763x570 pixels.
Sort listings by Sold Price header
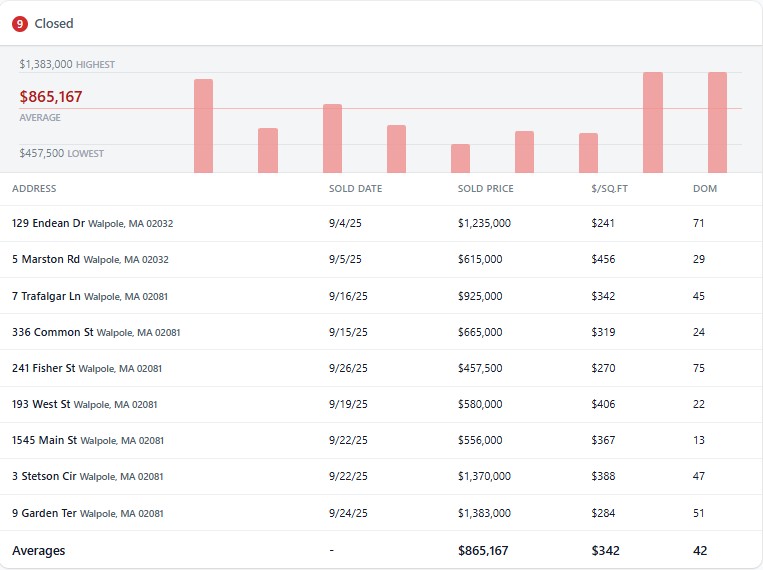485,189
